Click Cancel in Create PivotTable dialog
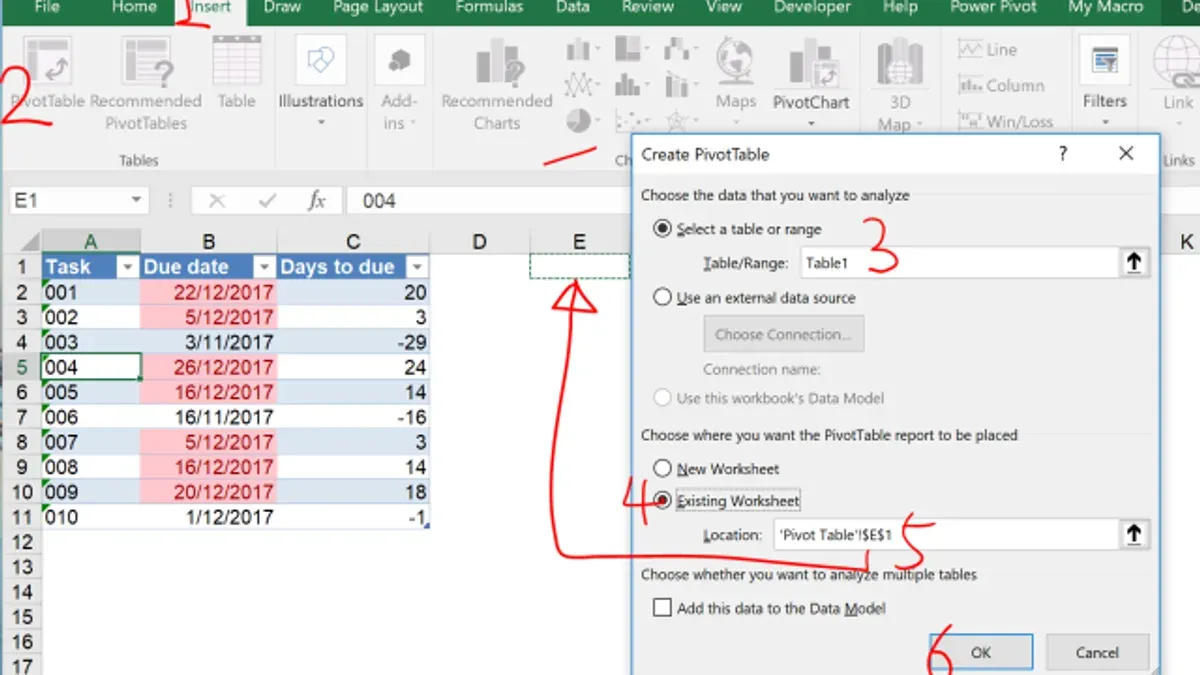 (x=1097, y=652)
